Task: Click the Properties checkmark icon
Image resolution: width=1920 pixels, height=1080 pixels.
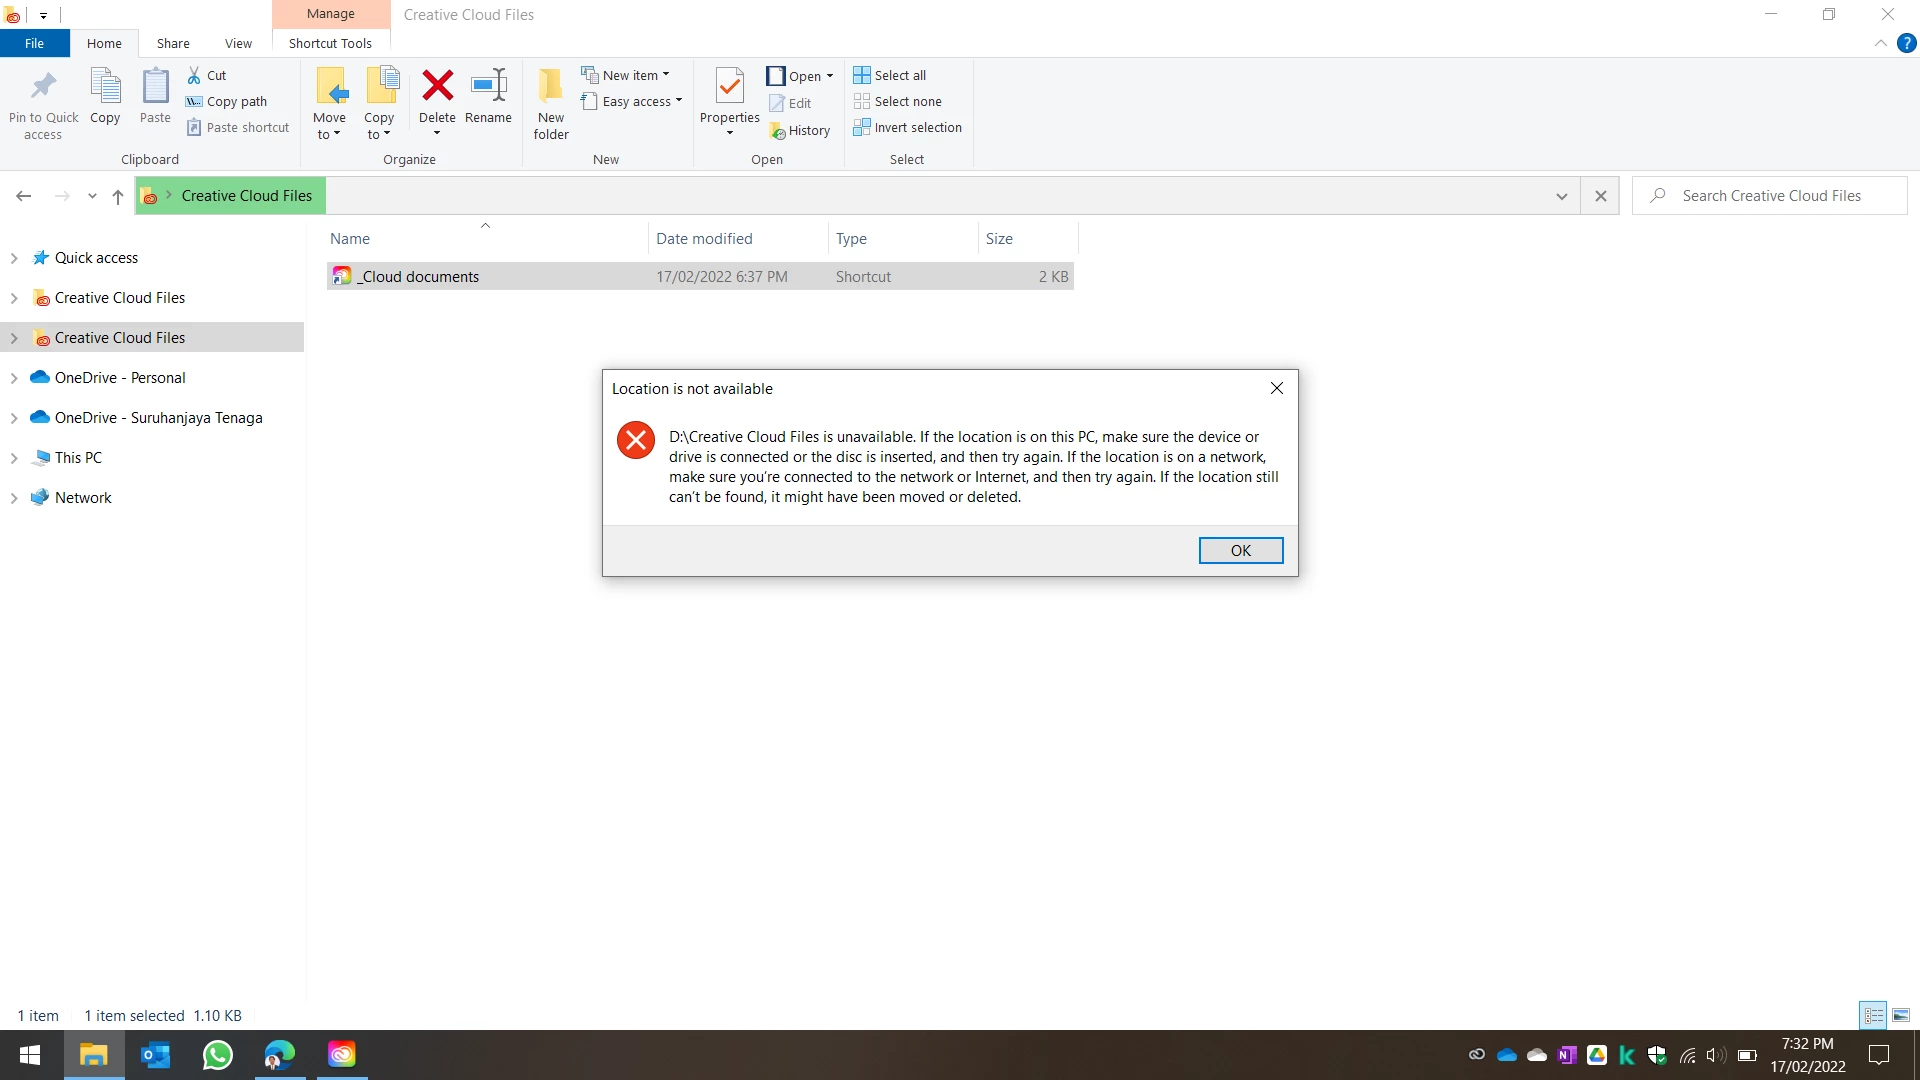Action: (729, 86)
